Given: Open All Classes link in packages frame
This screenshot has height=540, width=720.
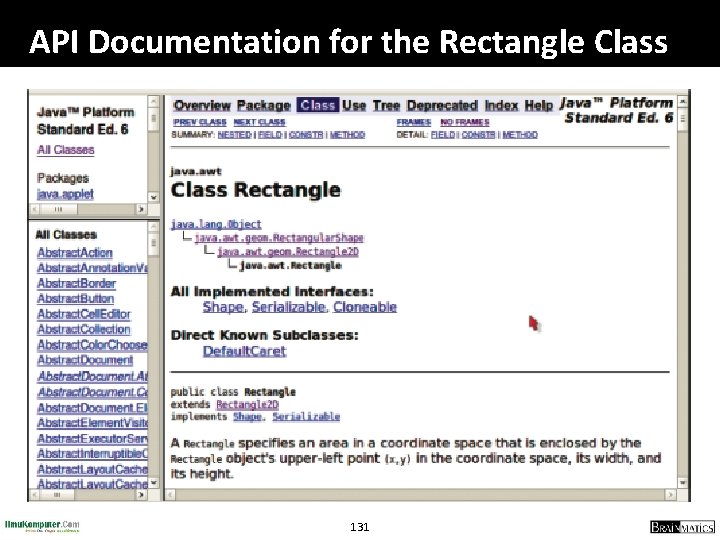Looking at the screenshot, I should click(x=66, y=150).
